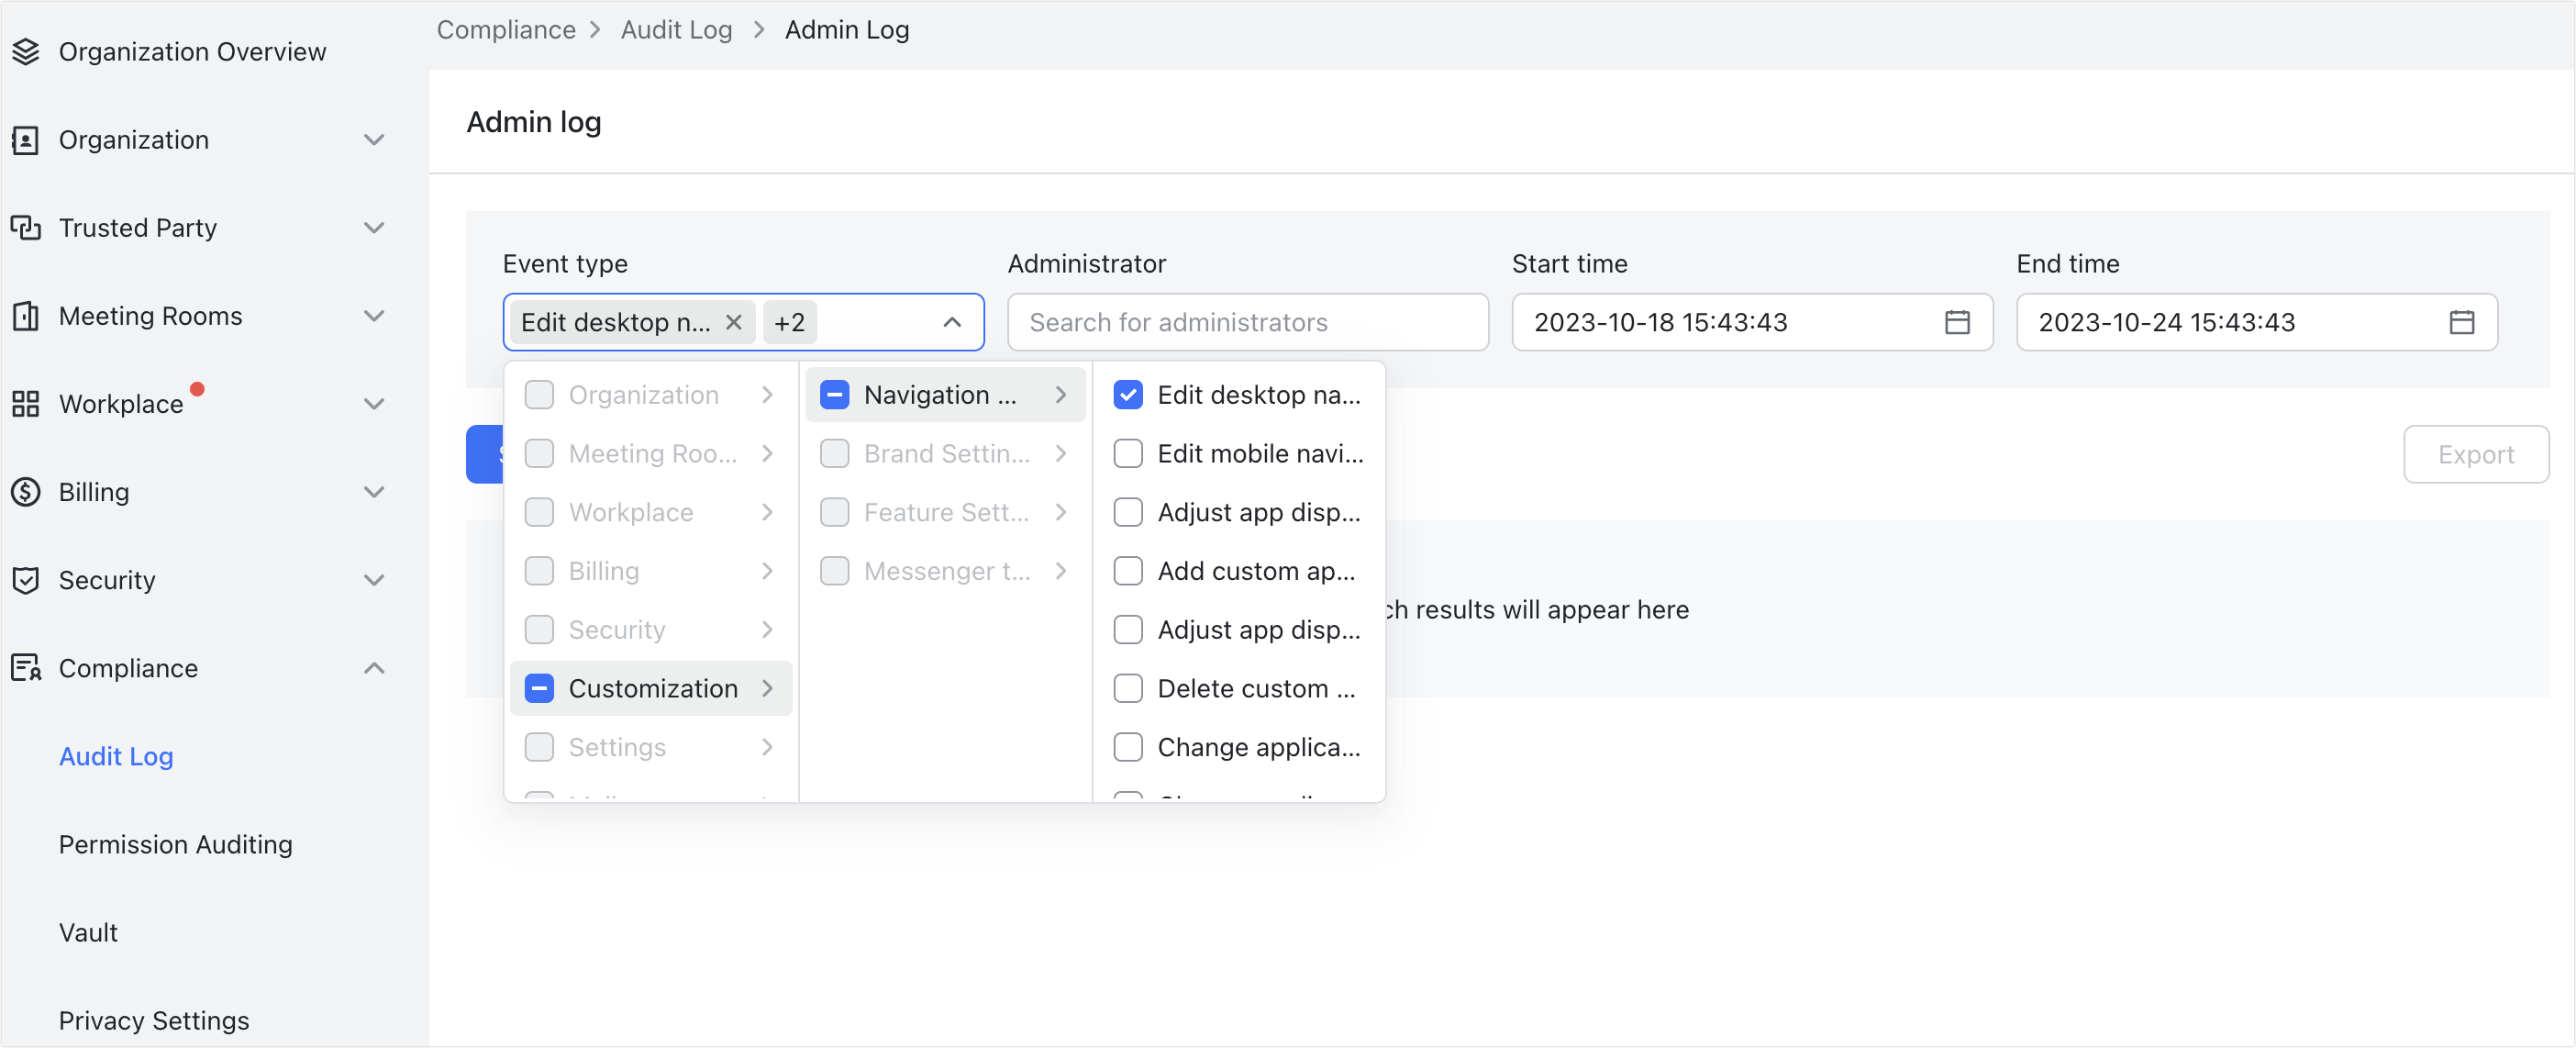Open Audit Log breadcrumb link
Screen dimensions: 2576x1048
[676, 29]
